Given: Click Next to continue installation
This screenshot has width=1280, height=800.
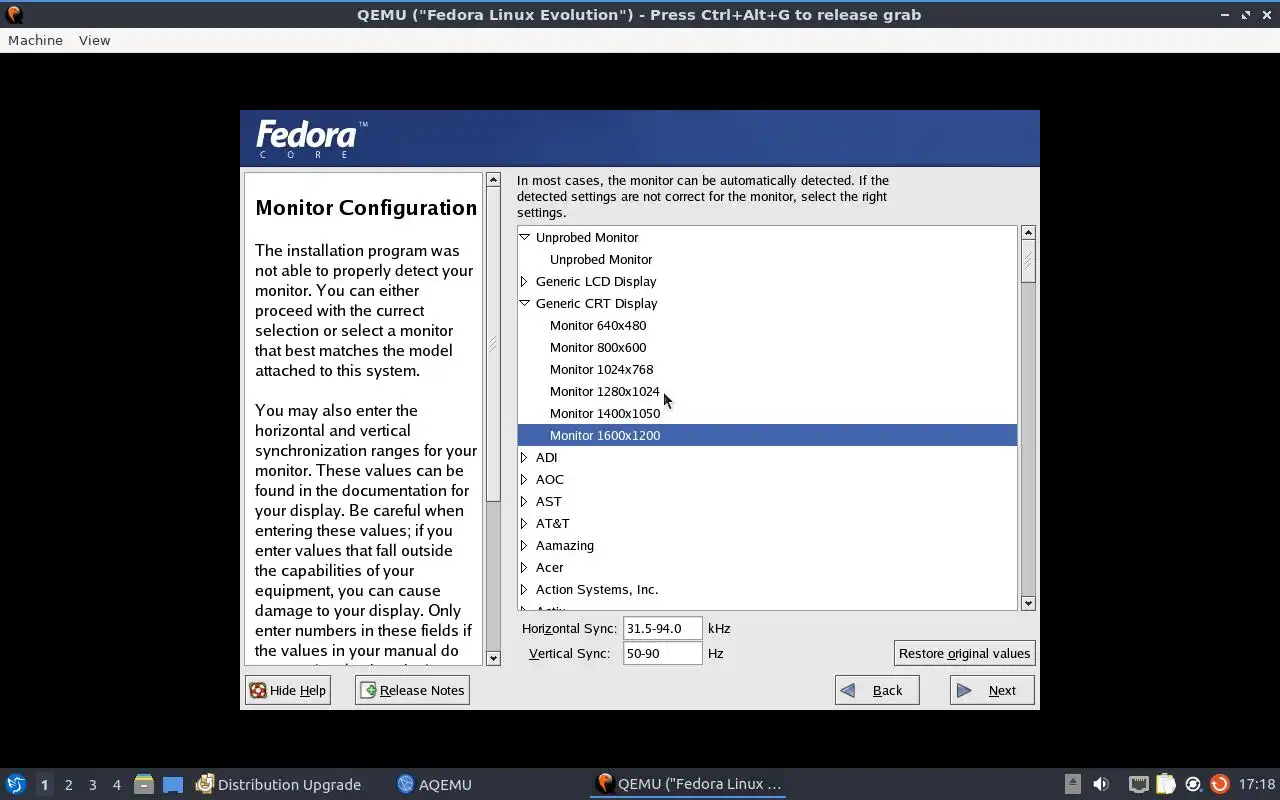Looking at the screenshot, I should click(992, 690).
